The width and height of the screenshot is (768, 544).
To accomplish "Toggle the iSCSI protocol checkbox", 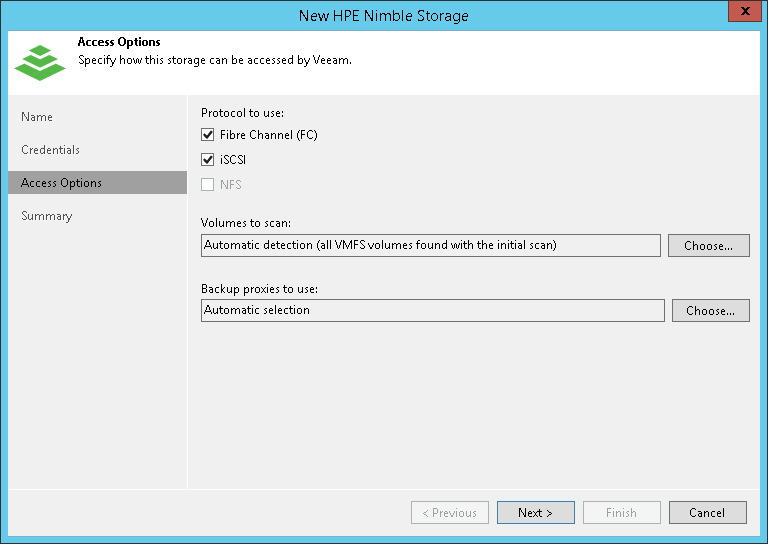I will coord(208,160).
